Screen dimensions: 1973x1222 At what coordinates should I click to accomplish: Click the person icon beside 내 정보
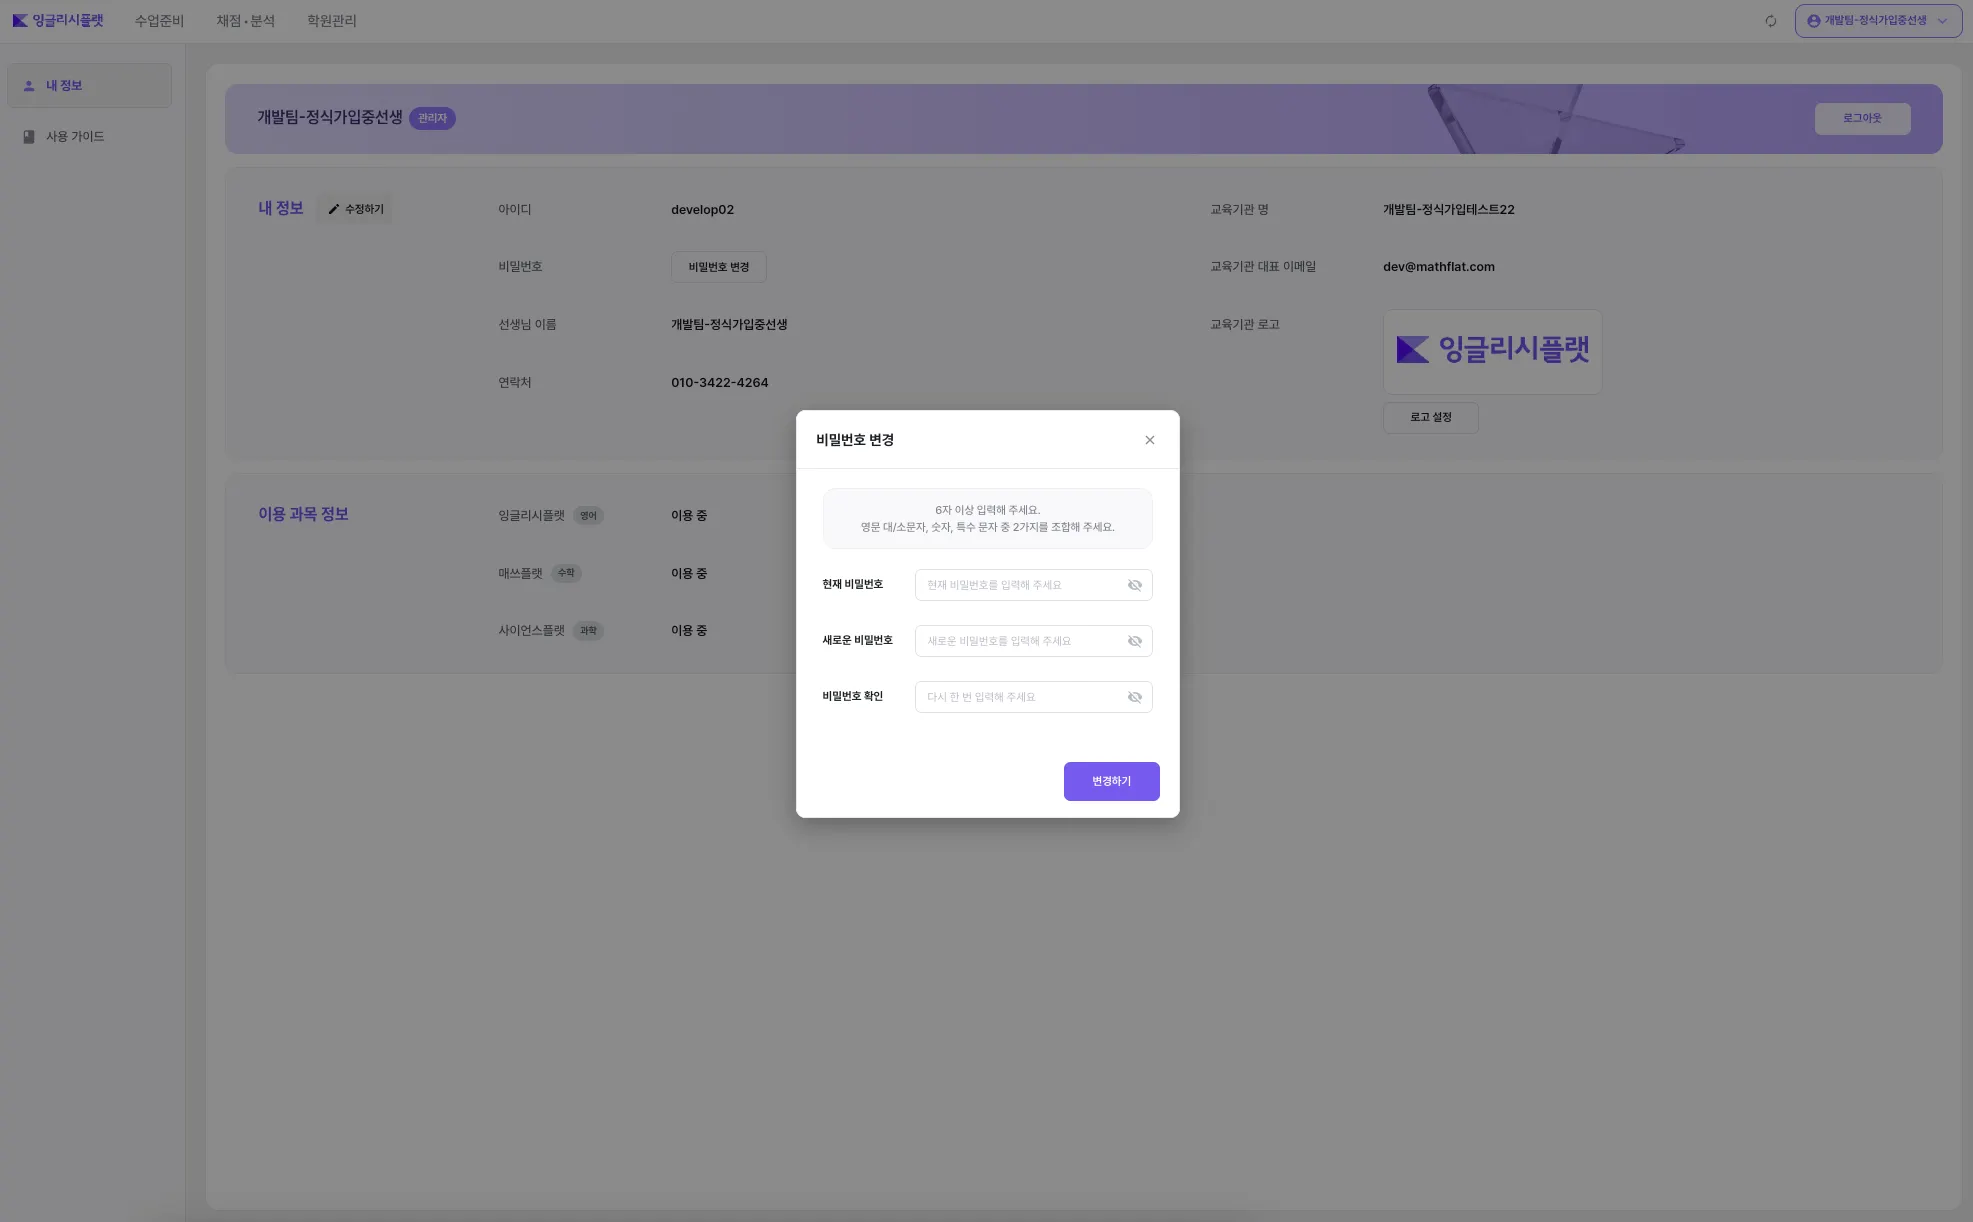[29, 86]
